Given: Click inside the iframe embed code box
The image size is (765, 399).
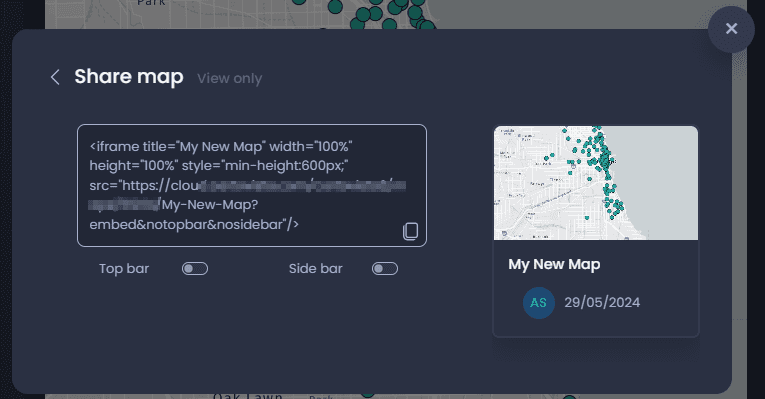Looking at the screenshot, I should pos(252,185).
